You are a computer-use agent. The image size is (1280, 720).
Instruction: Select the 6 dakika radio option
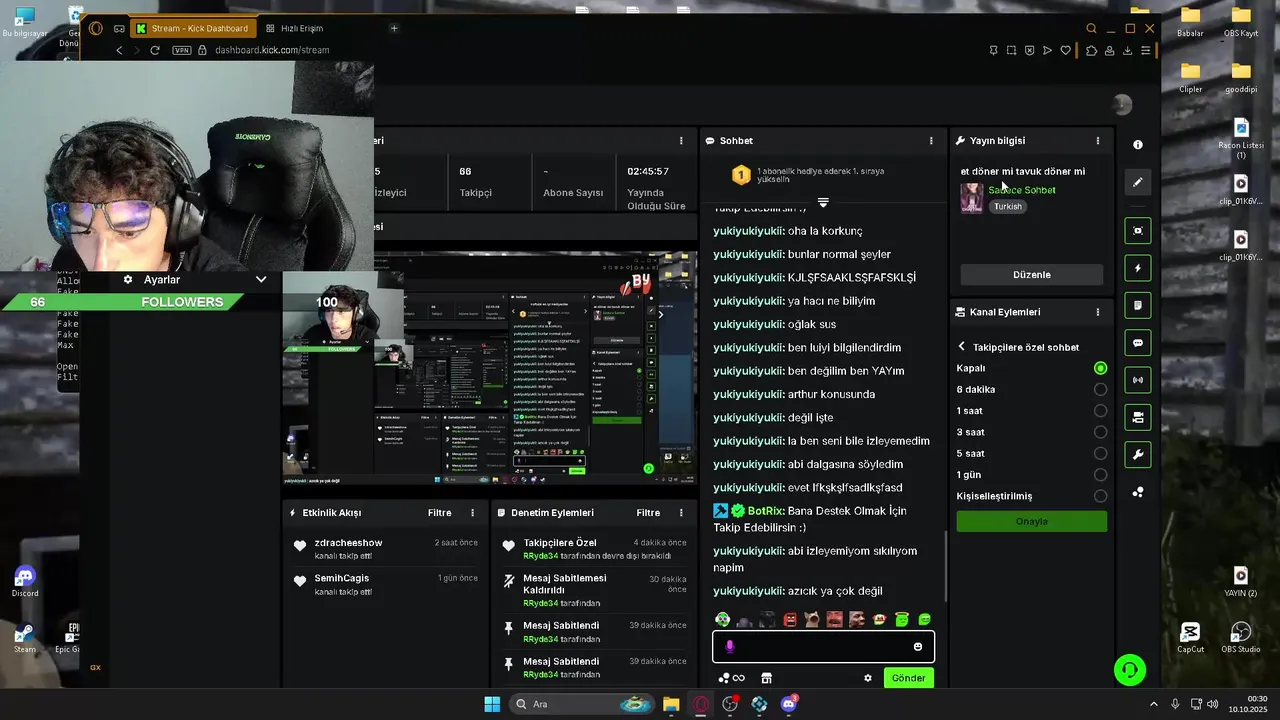tap(1100, 390)
